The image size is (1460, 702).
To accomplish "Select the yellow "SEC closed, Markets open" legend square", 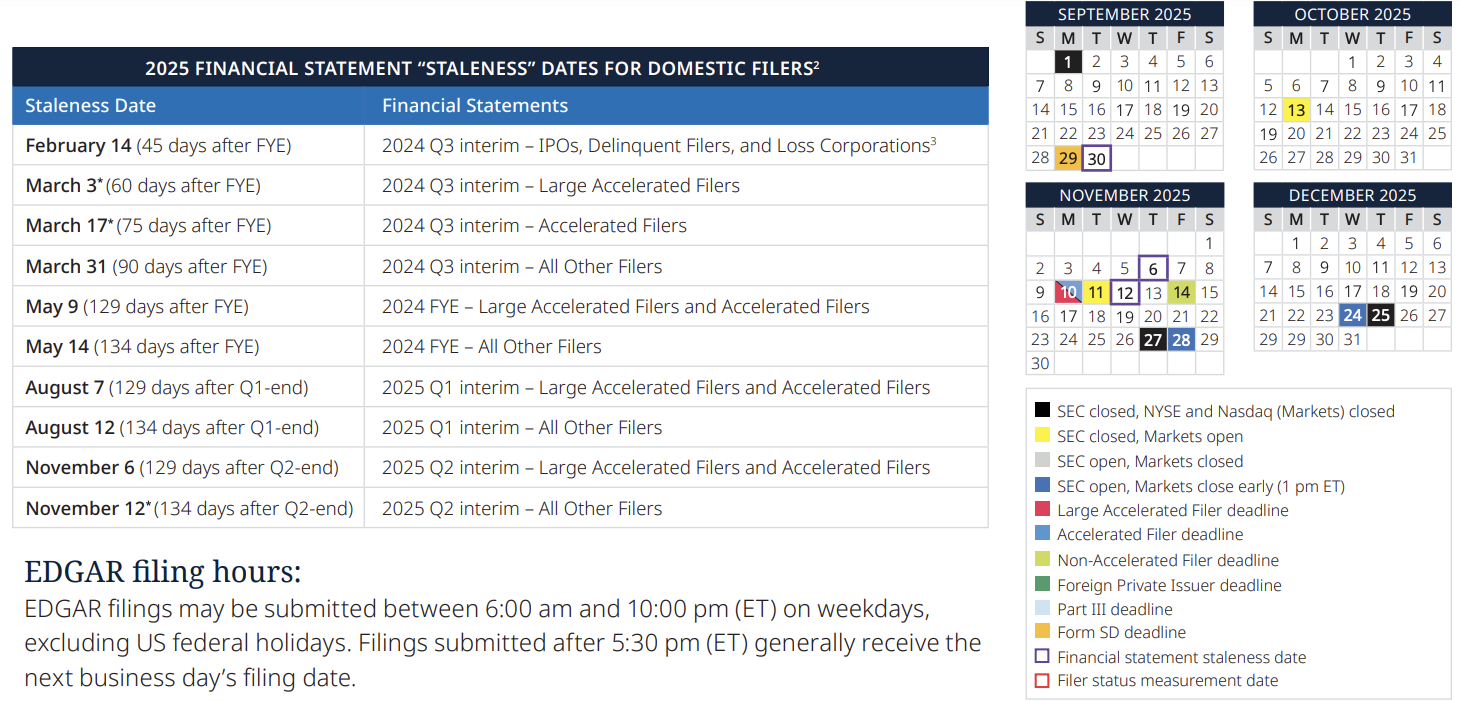I will 1040,436.
